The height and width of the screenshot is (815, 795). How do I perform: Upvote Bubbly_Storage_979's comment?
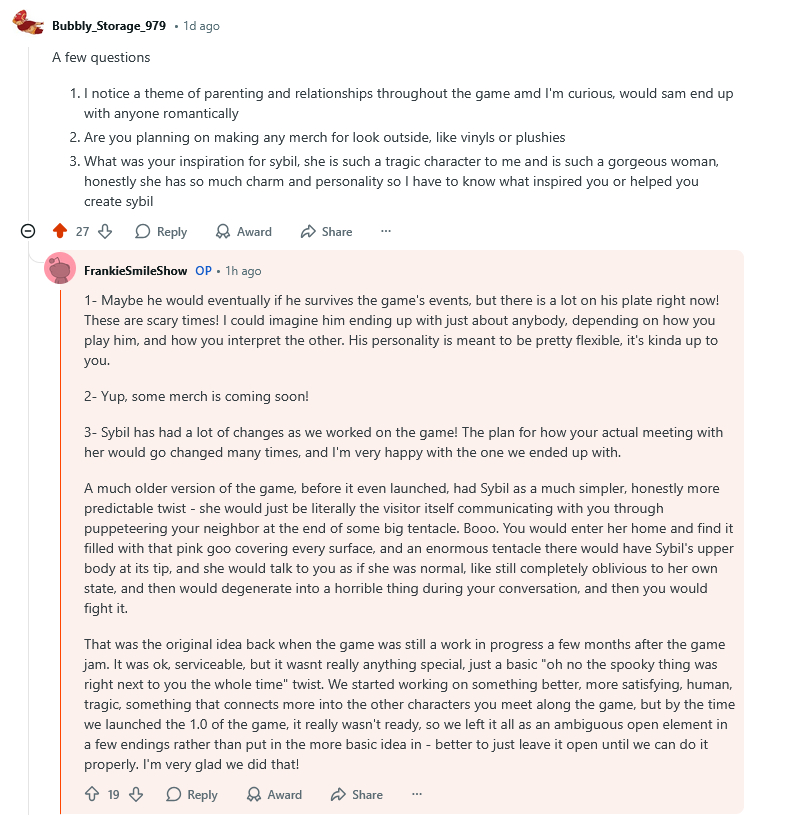click(60, 231)
